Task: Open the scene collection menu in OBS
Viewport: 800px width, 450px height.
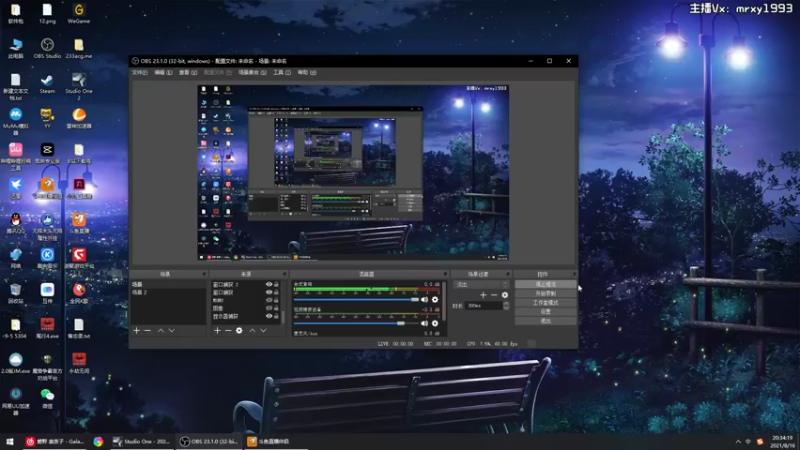Action: pyautogui.click(x=253, y=73)
